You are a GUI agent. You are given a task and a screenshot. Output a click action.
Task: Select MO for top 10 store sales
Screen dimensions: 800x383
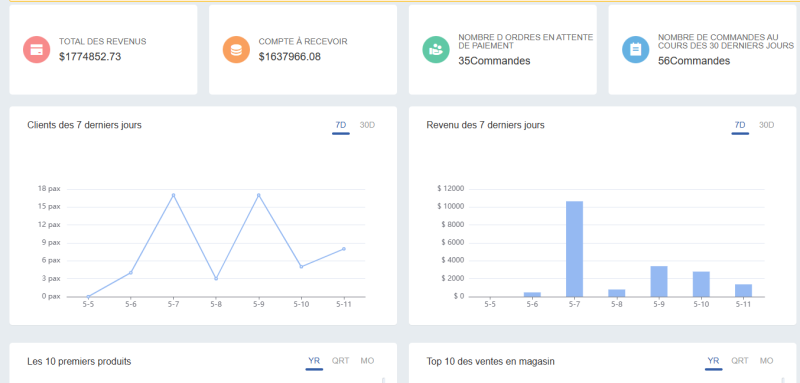coord(766,361)
